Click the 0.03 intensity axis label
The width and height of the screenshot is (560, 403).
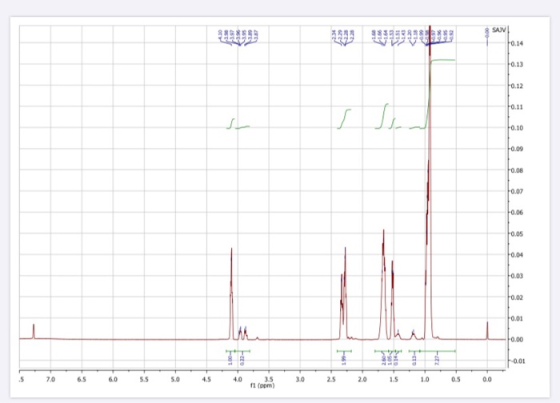(517, 276)
